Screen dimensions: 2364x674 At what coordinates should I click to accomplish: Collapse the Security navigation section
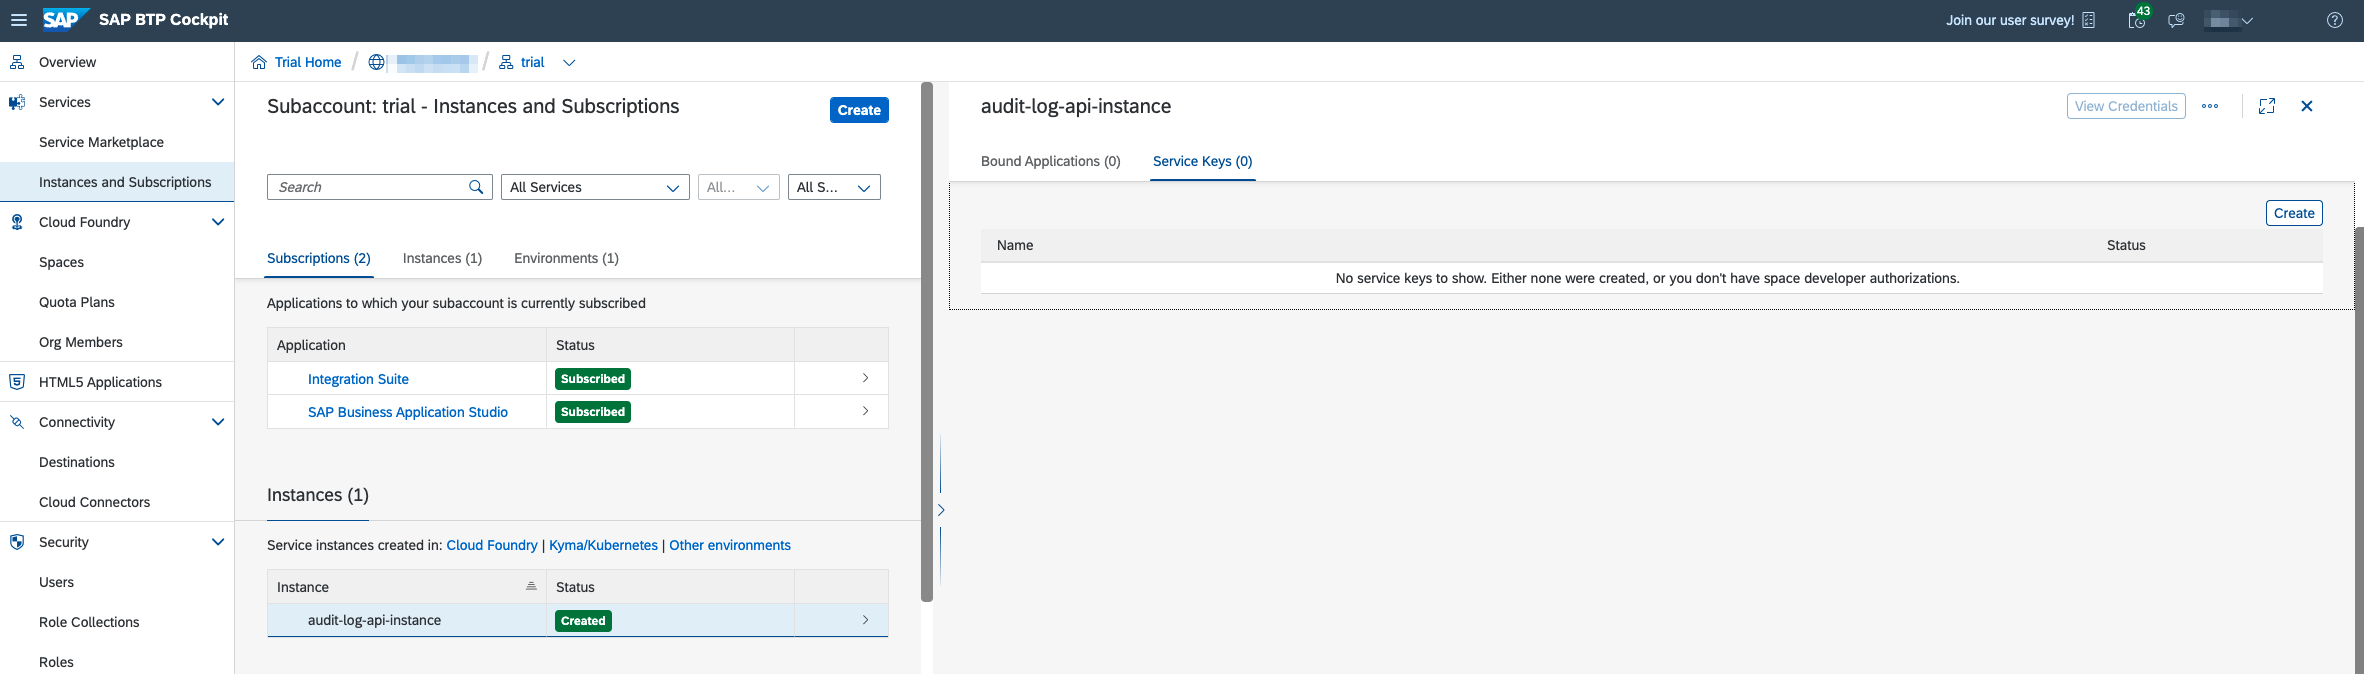pos(218,542)
